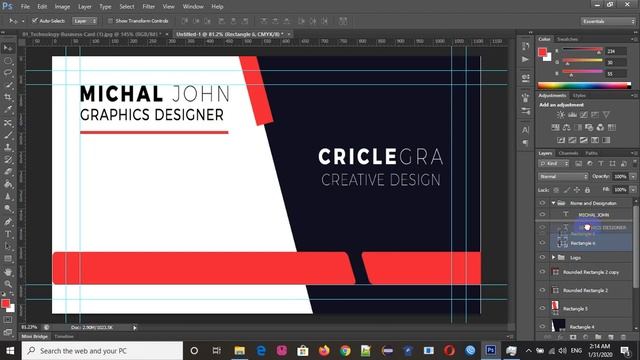Image resolution: width=640 pixels, height=360 pixels.
Task: Select the Clone Stamp tool
Action: [8, 147]
